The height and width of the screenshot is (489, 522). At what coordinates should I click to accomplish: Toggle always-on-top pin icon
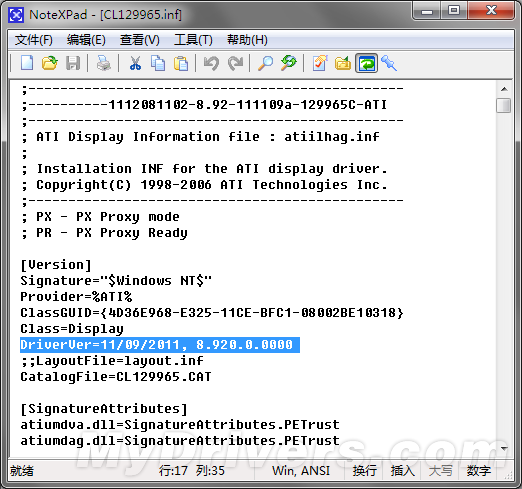[x=389, y=63]
